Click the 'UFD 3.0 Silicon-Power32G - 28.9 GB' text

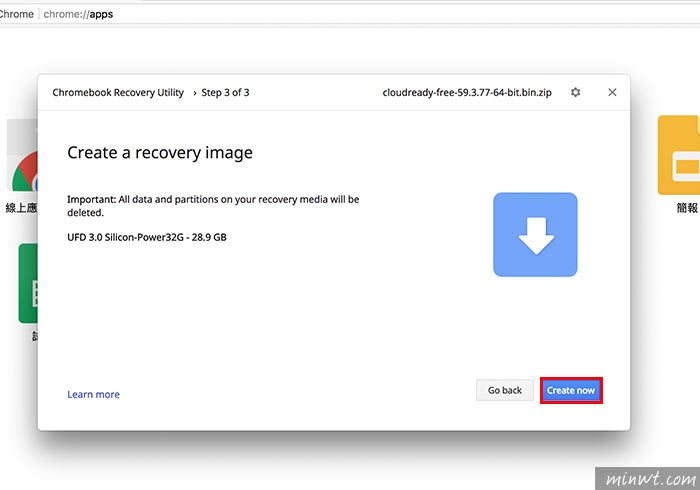pos(147,237)
